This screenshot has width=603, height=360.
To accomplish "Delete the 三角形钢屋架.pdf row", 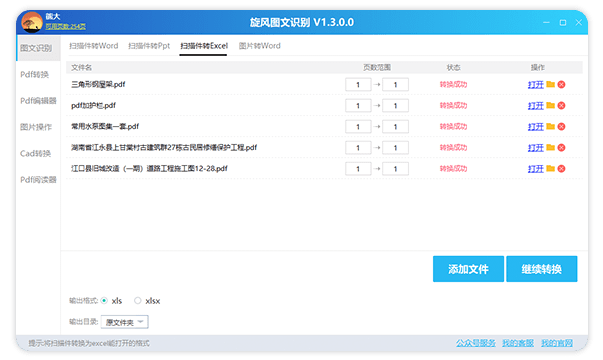I will click(561, 85).
